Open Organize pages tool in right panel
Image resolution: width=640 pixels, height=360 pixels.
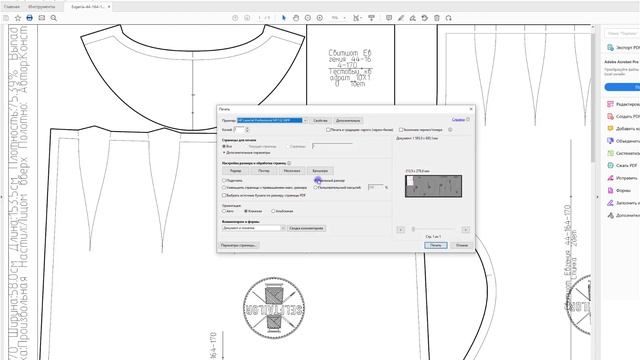point(623,153)
